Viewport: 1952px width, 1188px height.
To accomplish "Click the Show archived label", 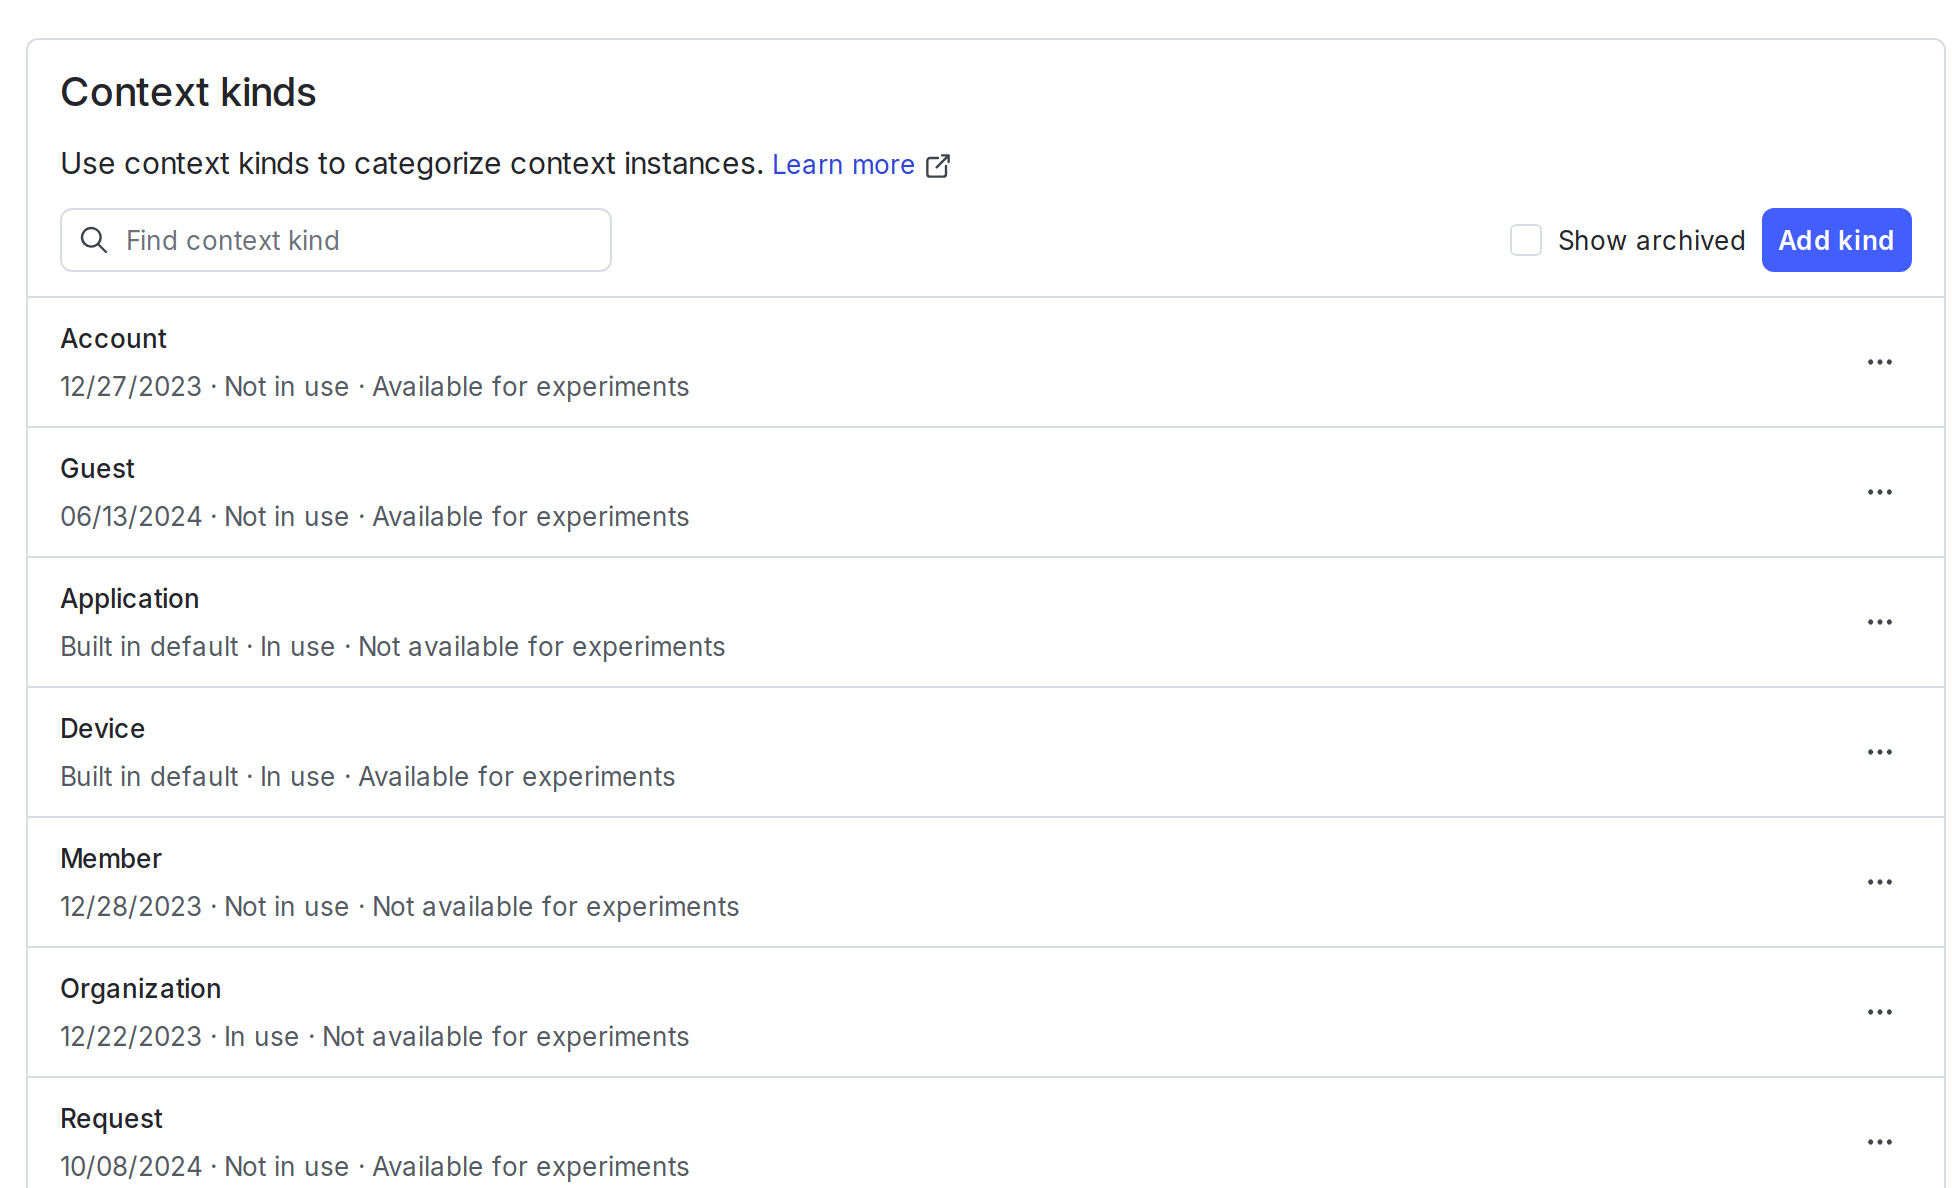I will click(x=1651, y=240).
